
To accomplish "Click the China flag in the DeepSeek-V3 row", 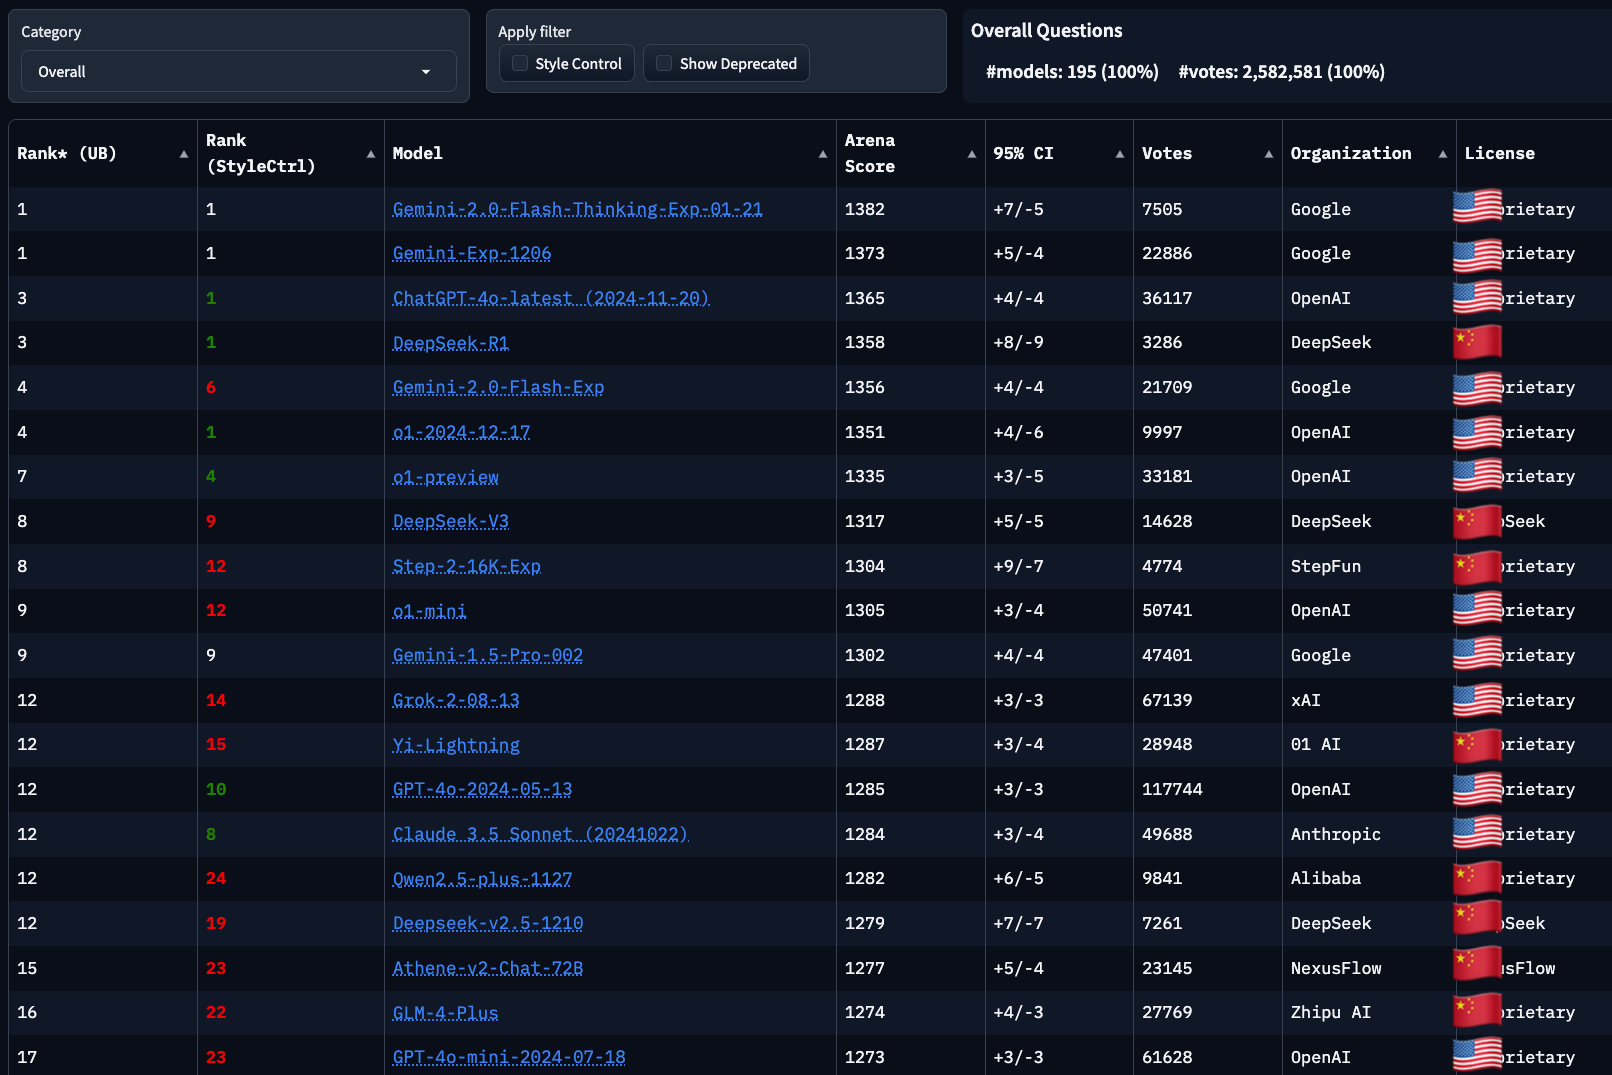I will (1478, 520).
